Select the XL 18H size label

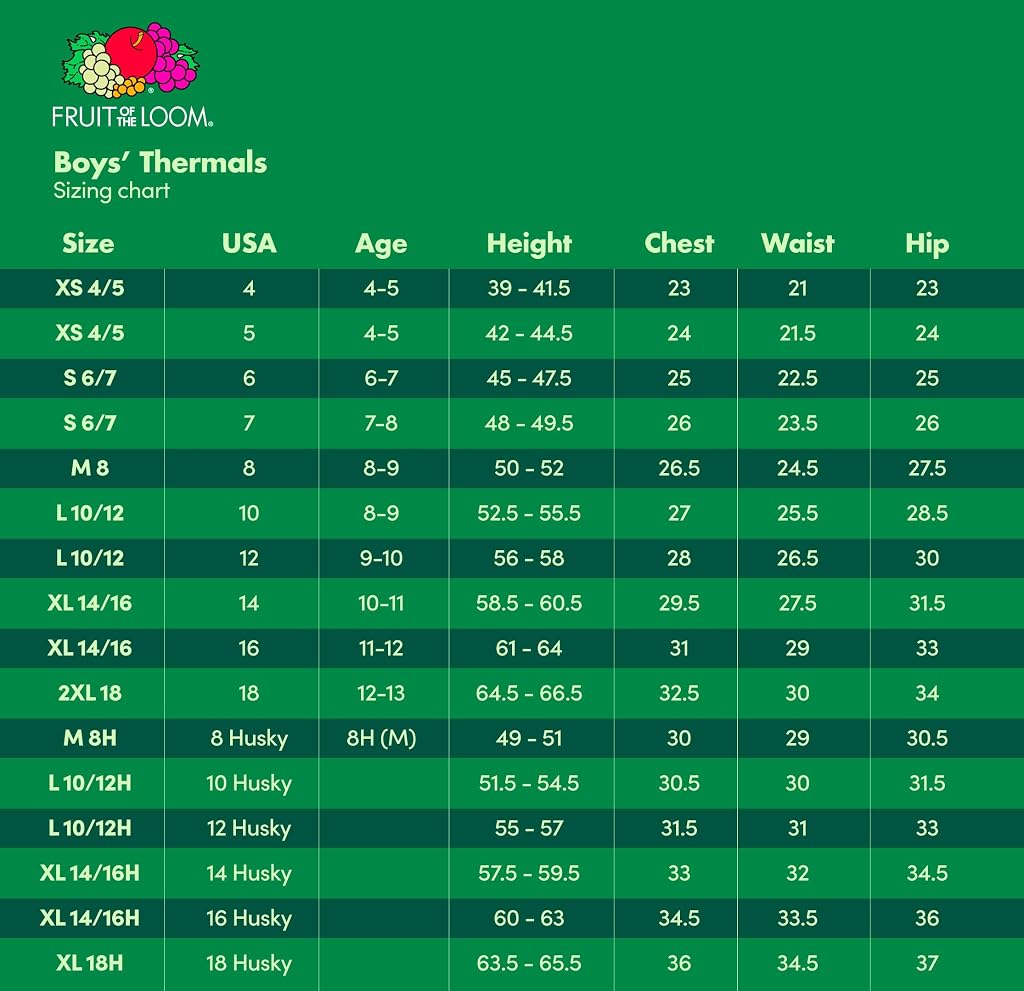[x=89, y=963]
